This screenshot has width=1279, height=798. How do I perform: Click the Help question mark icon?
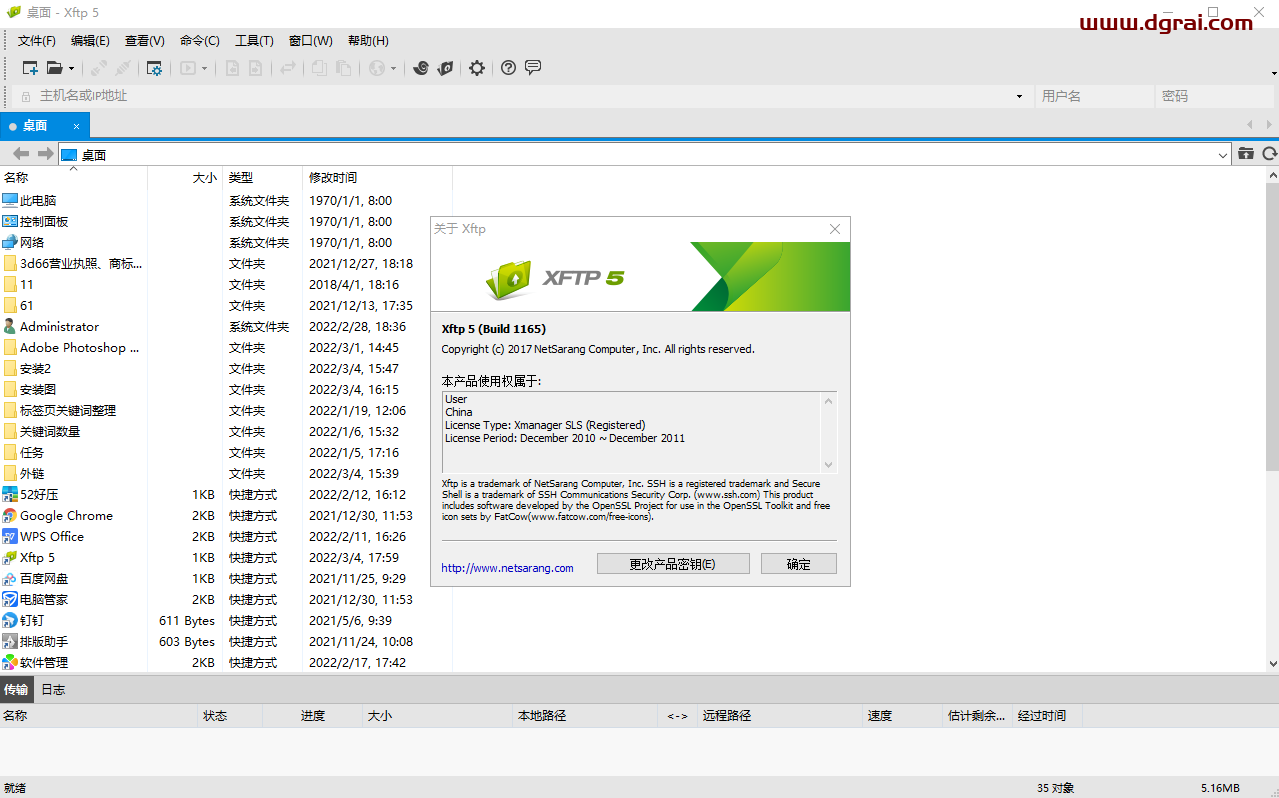tap(509, 68)
